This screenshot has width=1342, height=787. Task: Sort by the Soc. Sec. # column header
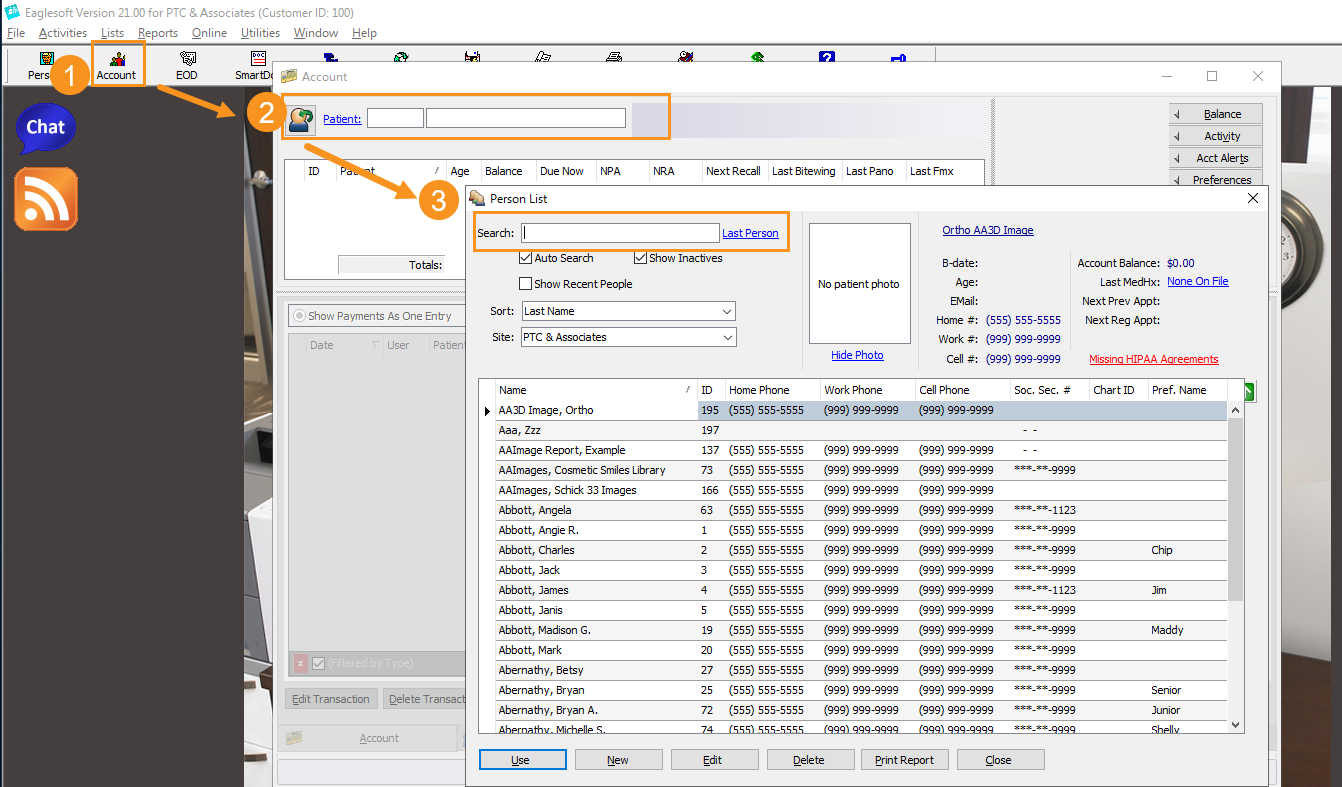pos(1049,390)
